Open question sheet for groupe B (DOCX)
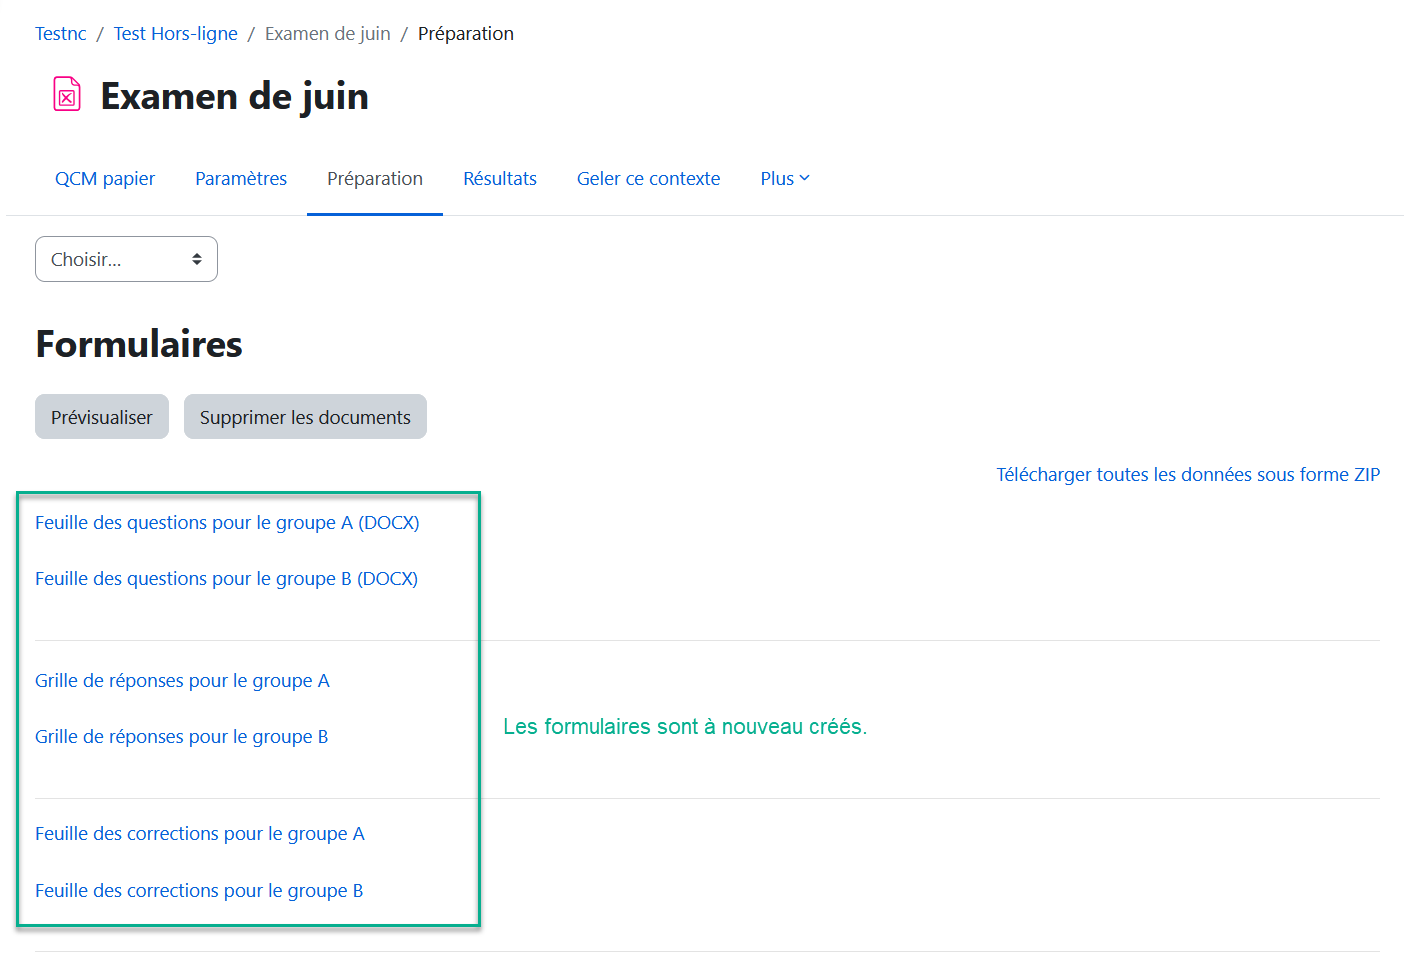1404x956 pixels. 226,579
